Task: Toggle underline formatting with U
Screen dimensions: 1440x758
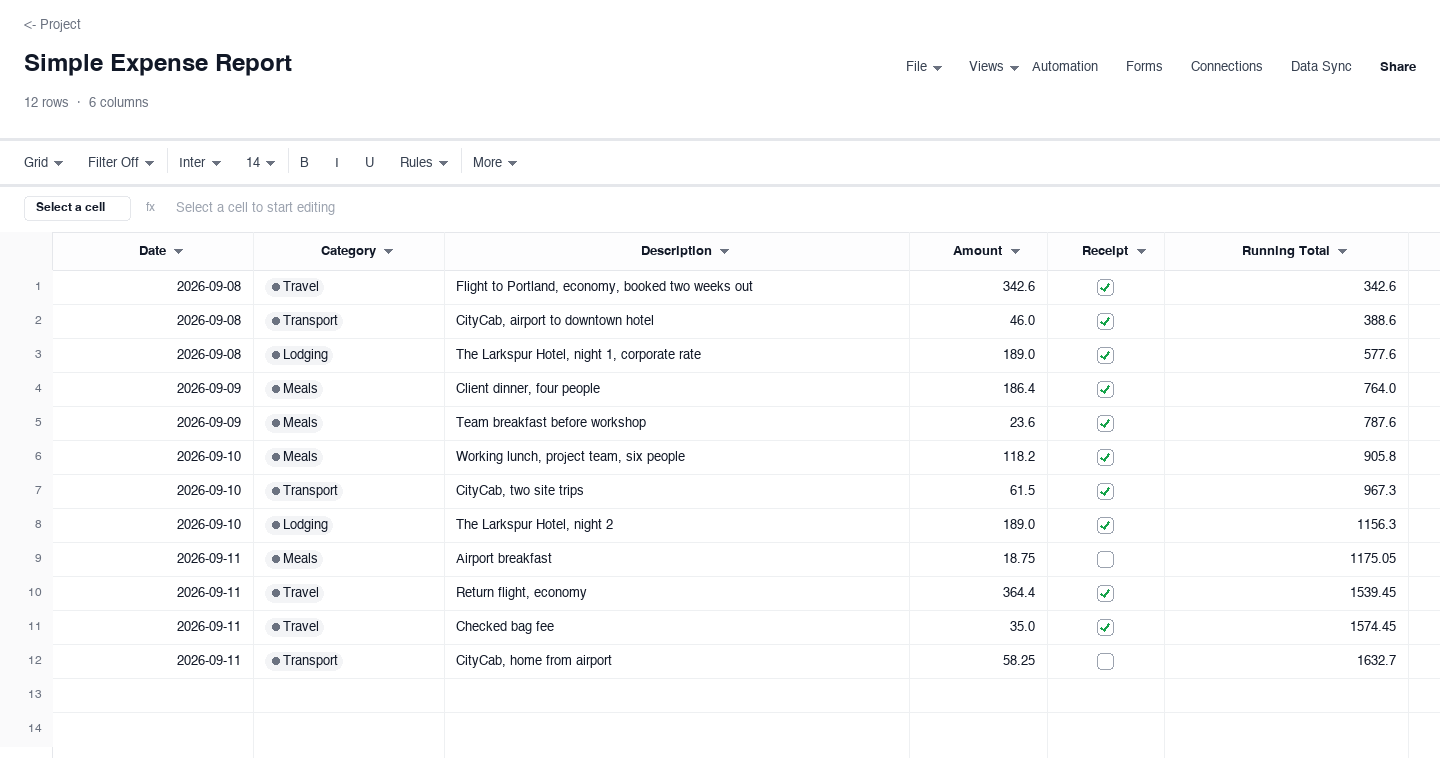Action: pos(369,162)
